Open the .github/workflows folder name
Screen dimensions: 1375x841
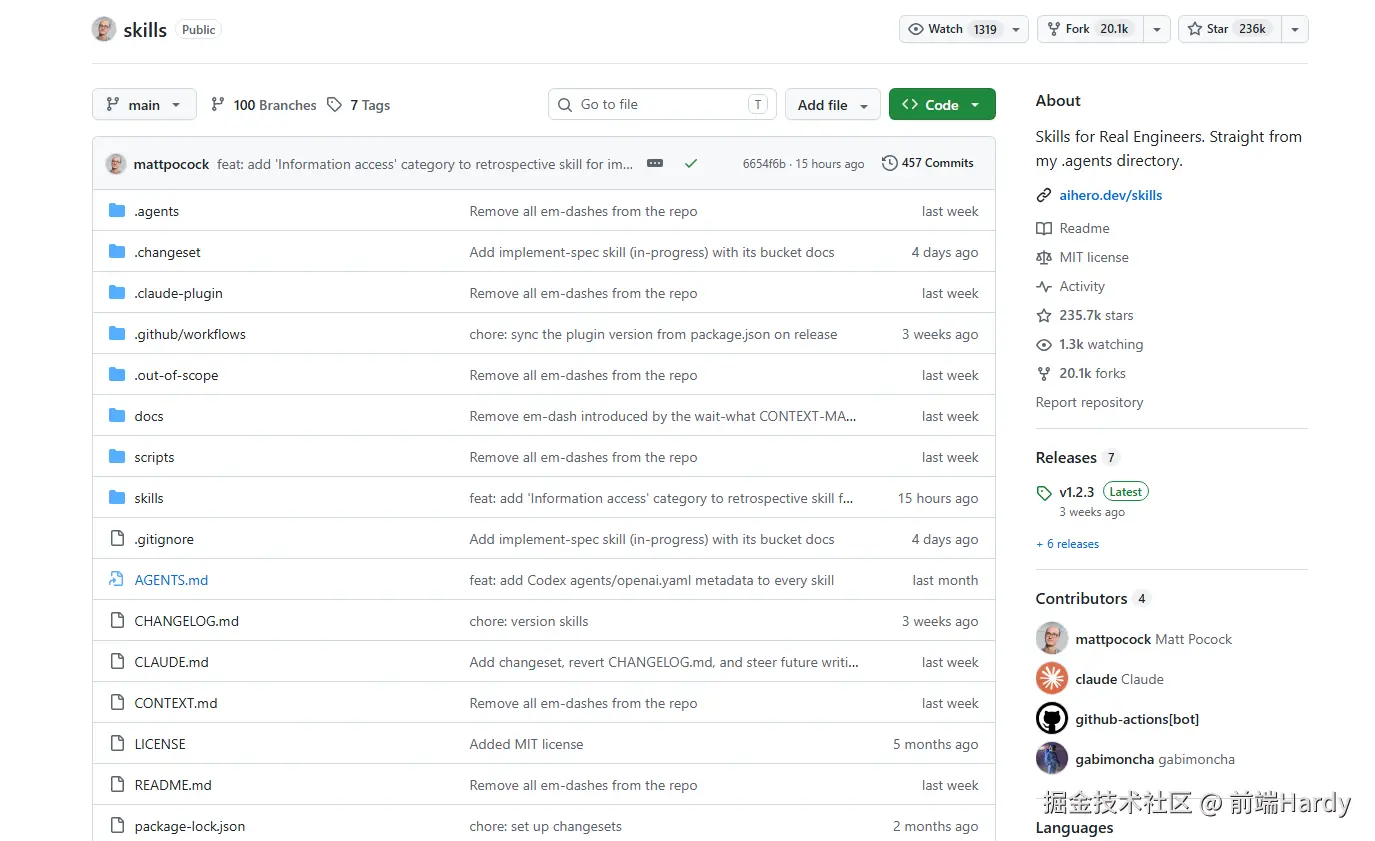pos(190,334)
